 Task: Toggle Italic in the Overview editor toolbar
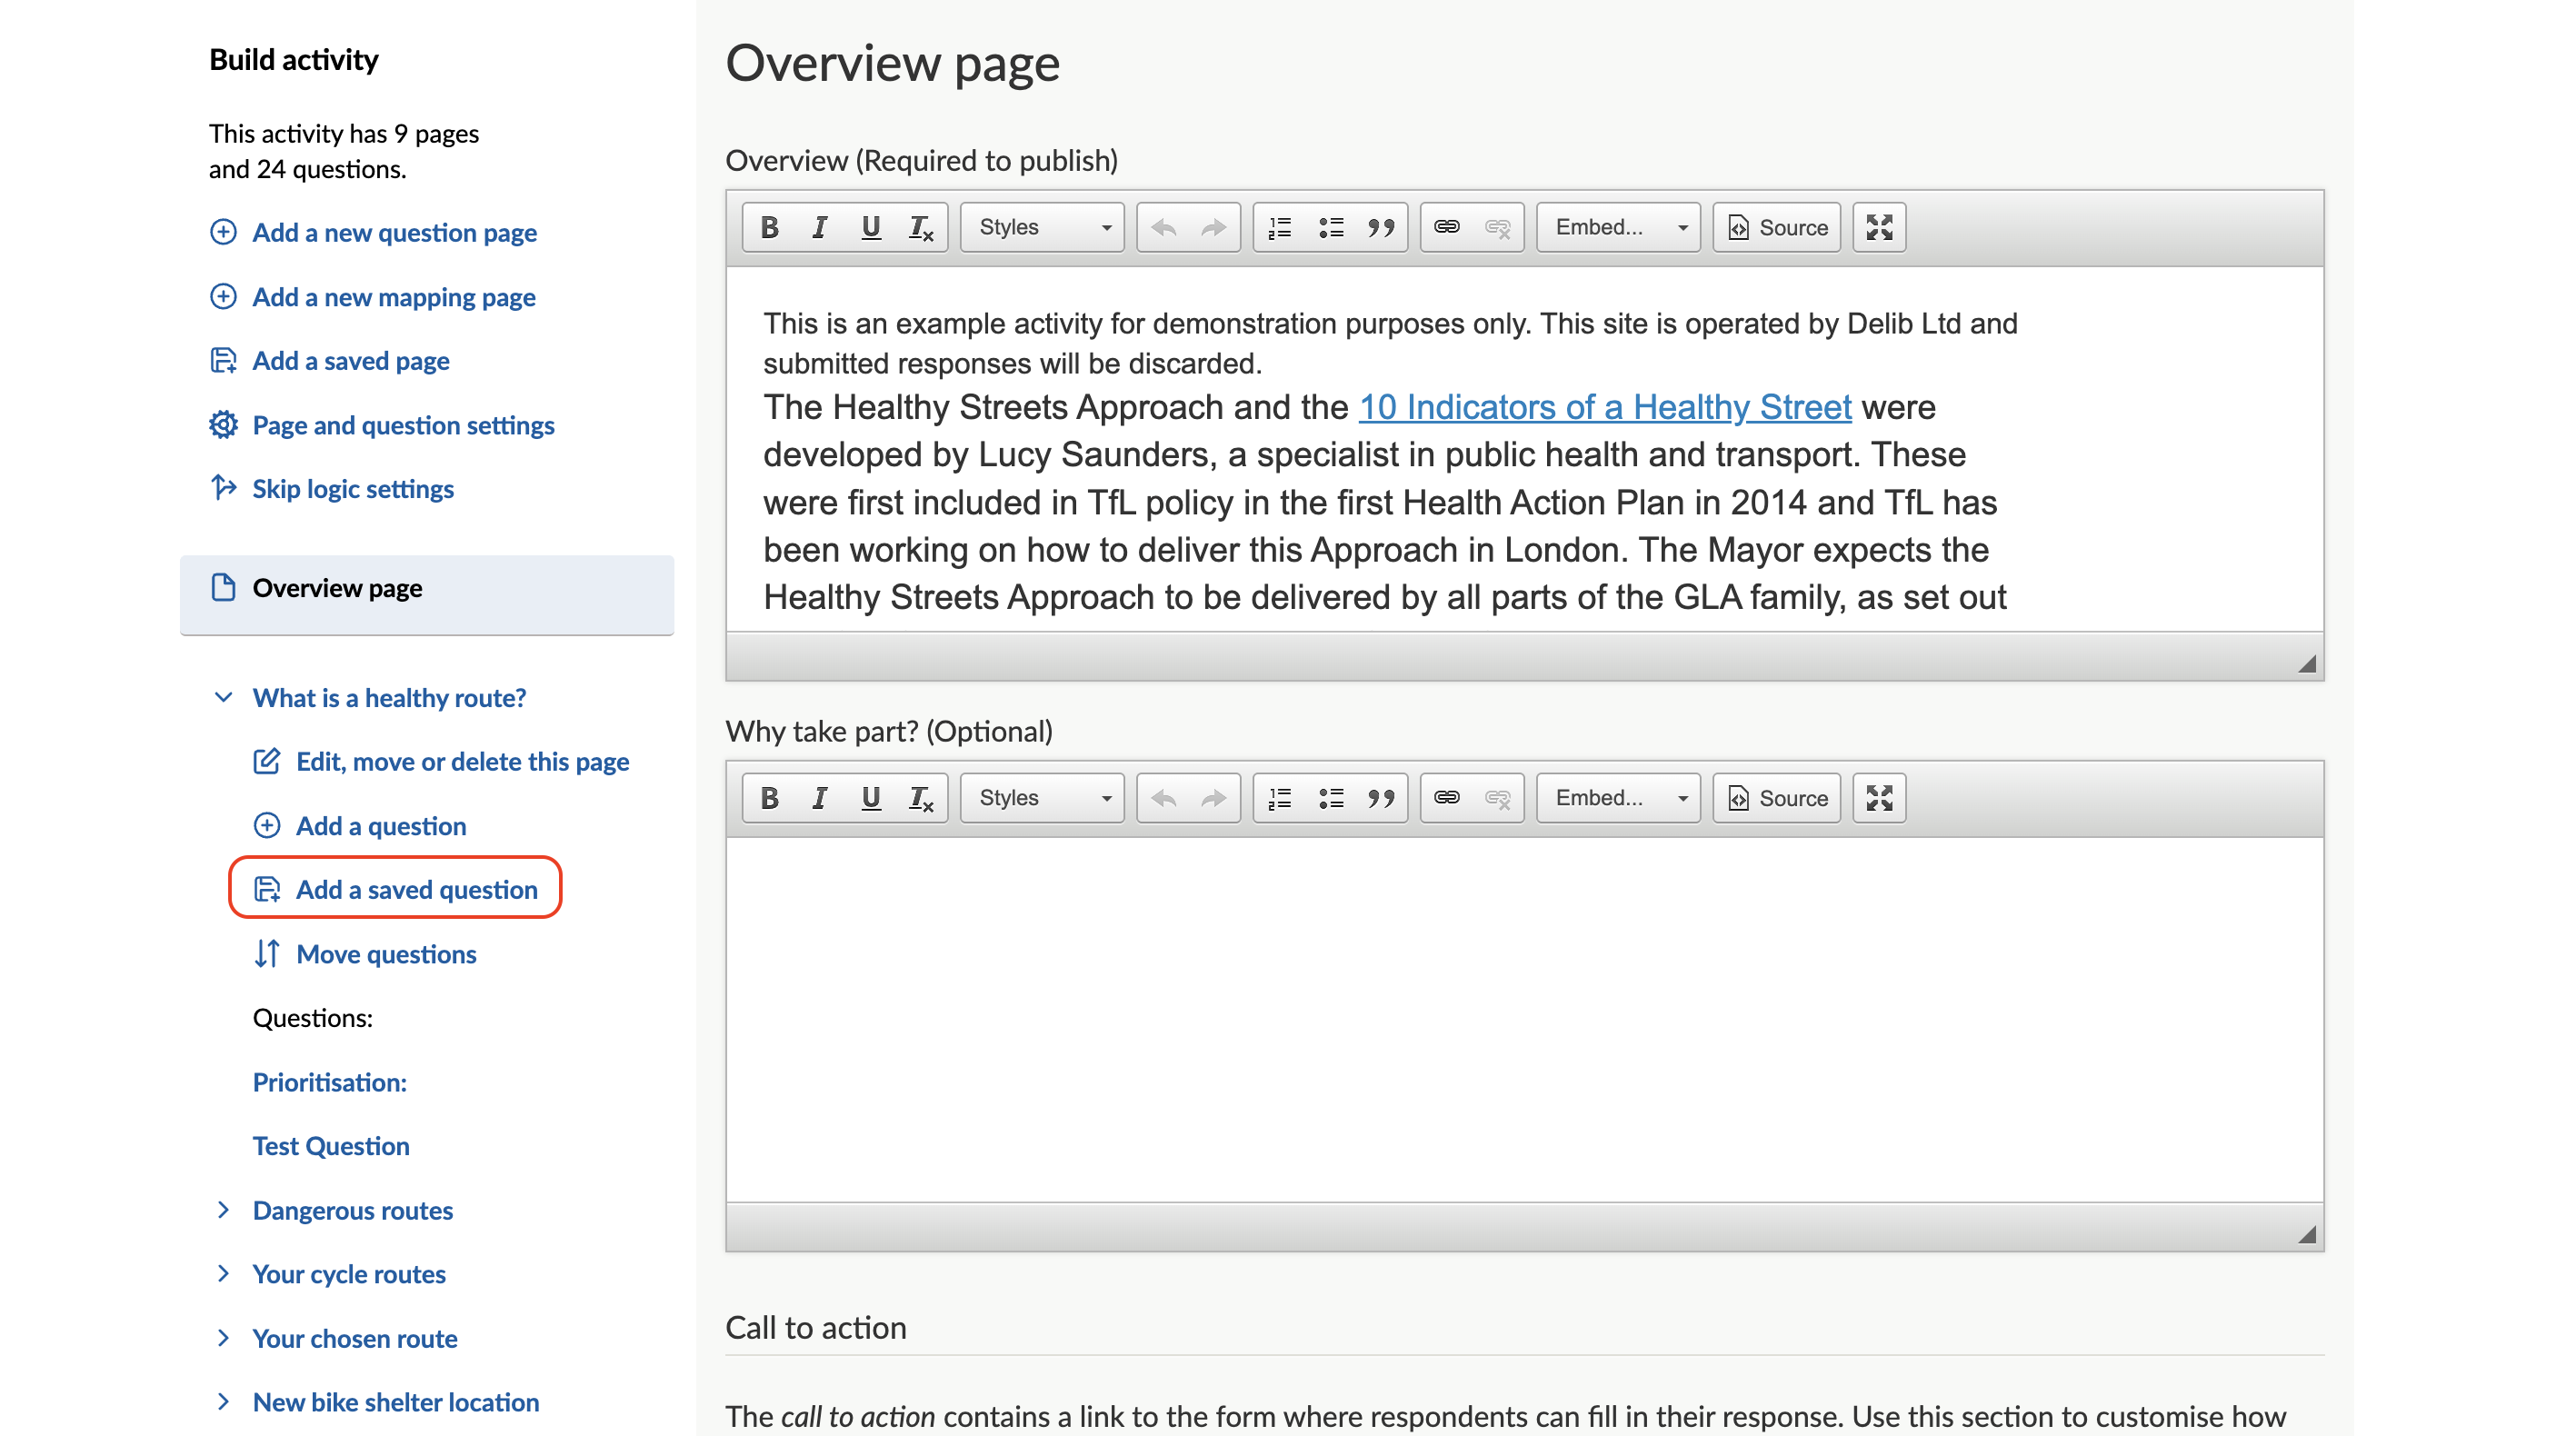click(820, 227)
